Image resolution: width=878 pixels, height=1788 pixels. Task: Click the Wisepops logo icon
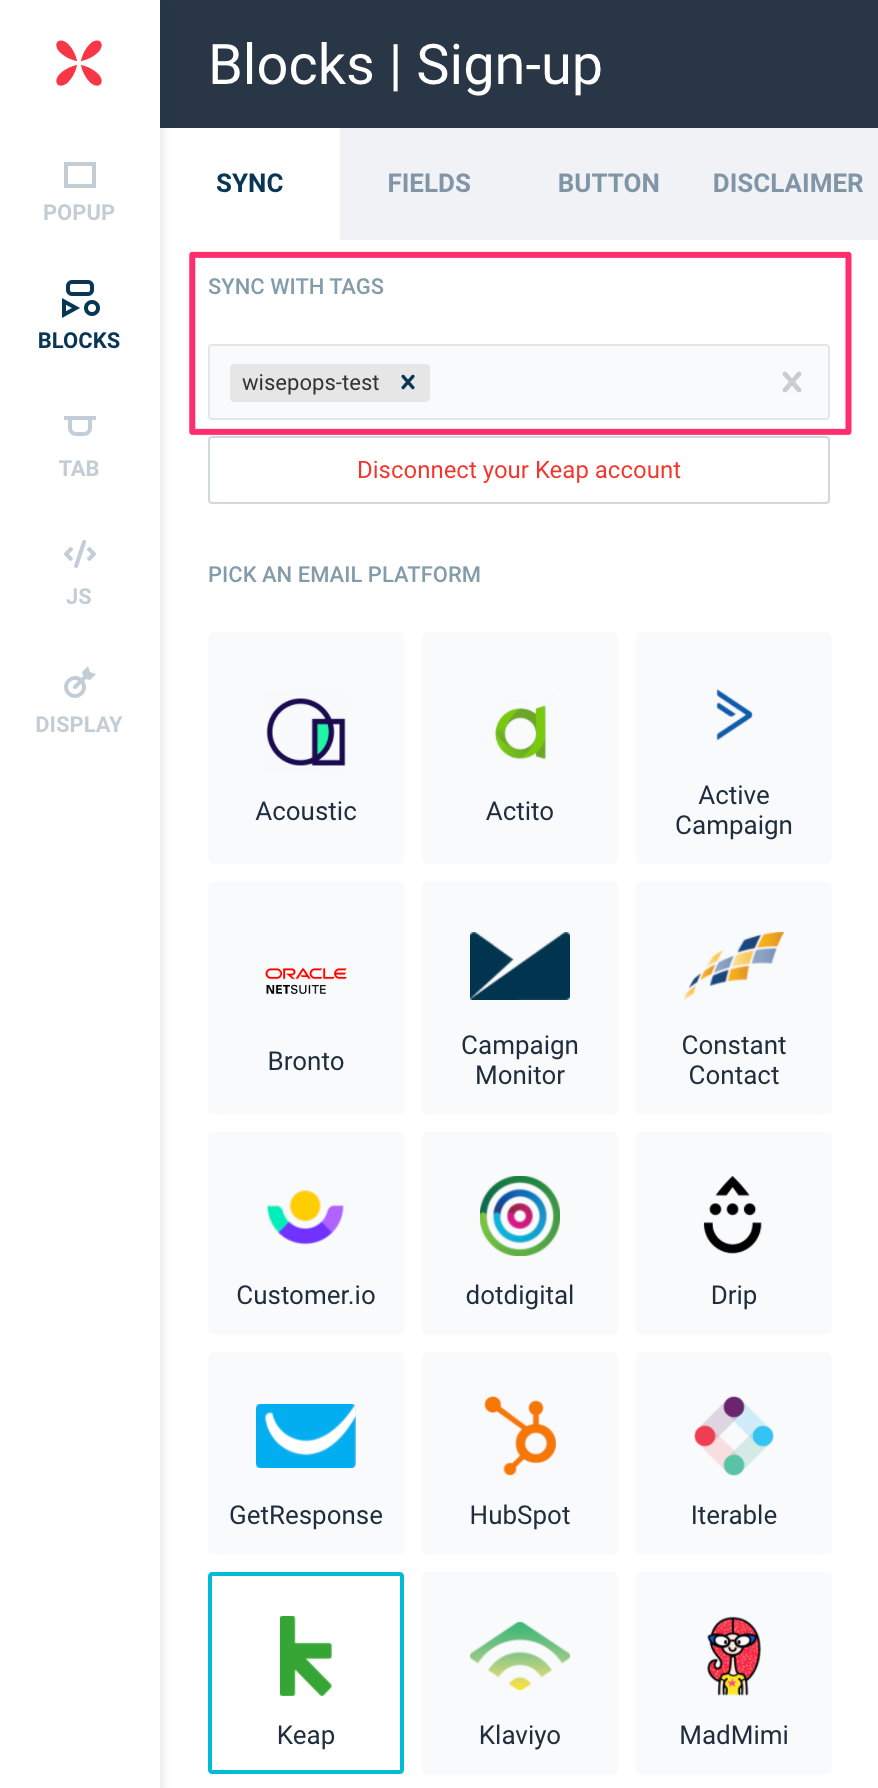tap(79, 63)
